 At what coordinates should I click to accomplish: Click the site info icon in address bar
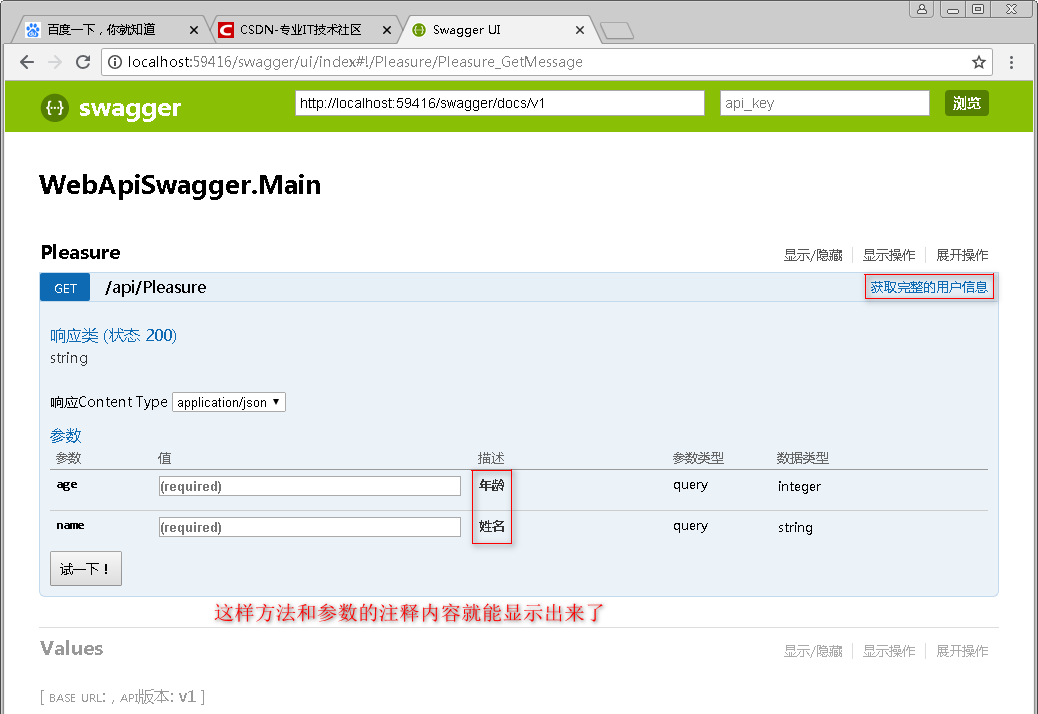point(116,62)
